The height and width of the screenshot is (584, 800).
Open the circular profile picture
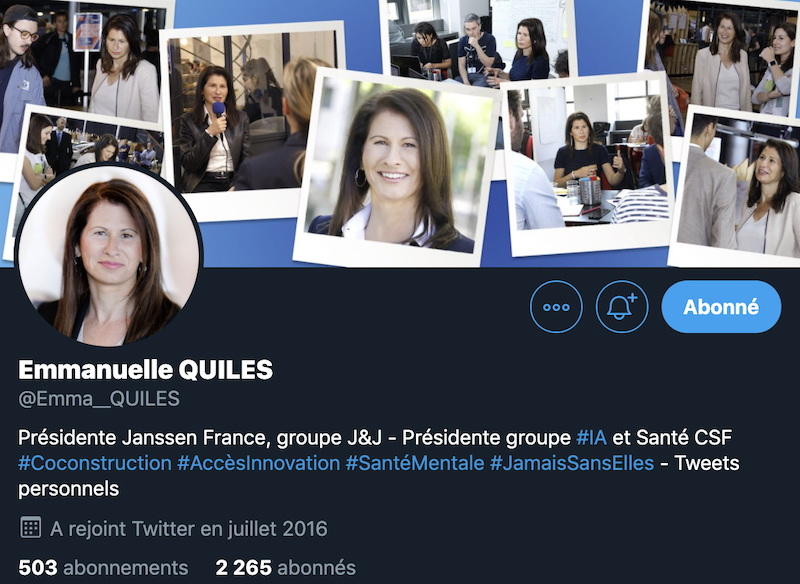[109, 256]
